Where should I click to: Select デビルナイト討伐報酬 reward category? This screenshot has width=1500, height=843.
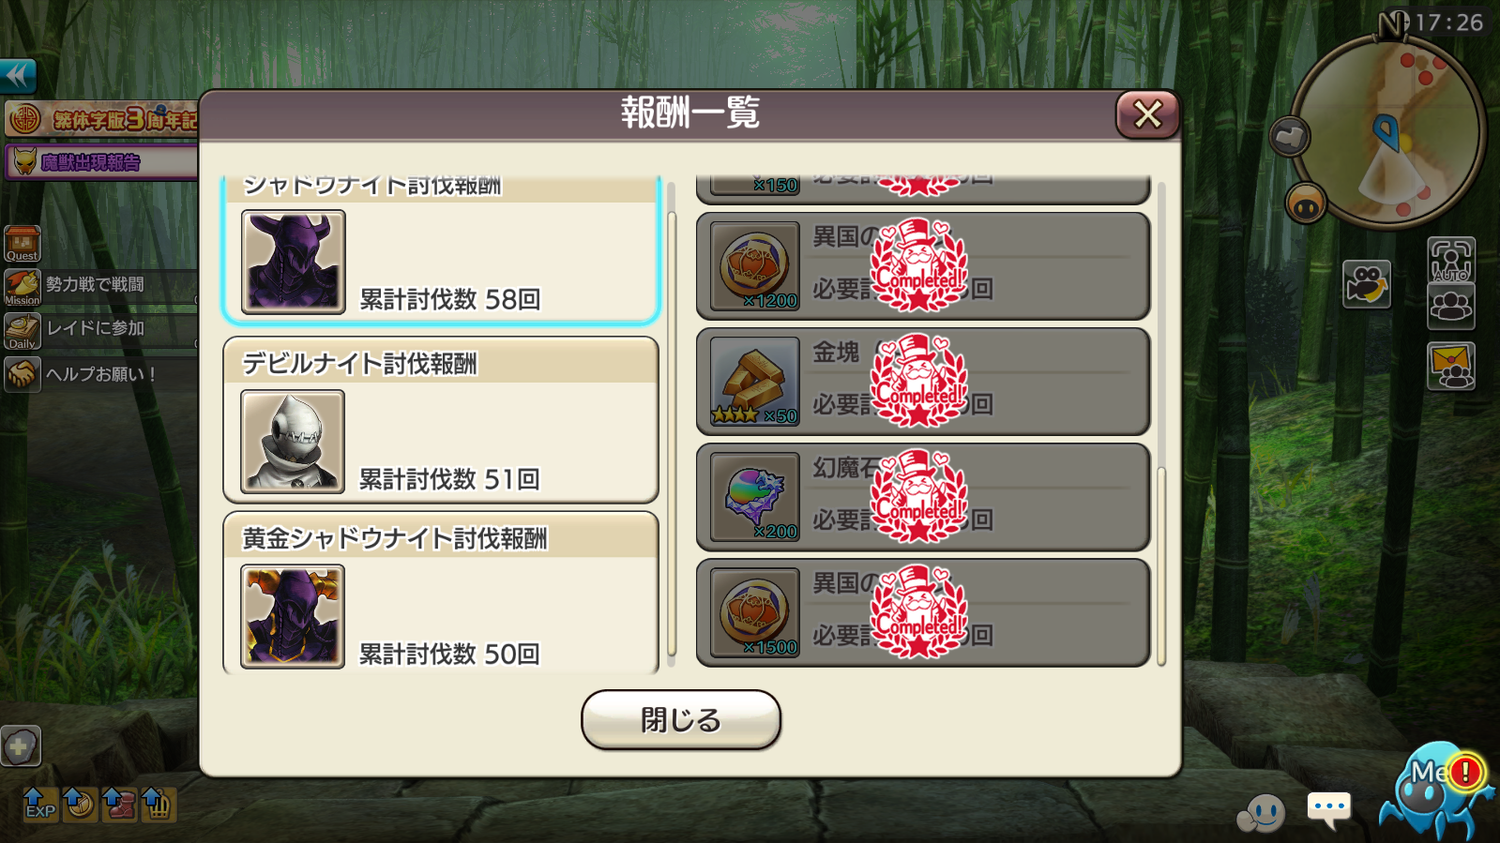coord(441,420)
